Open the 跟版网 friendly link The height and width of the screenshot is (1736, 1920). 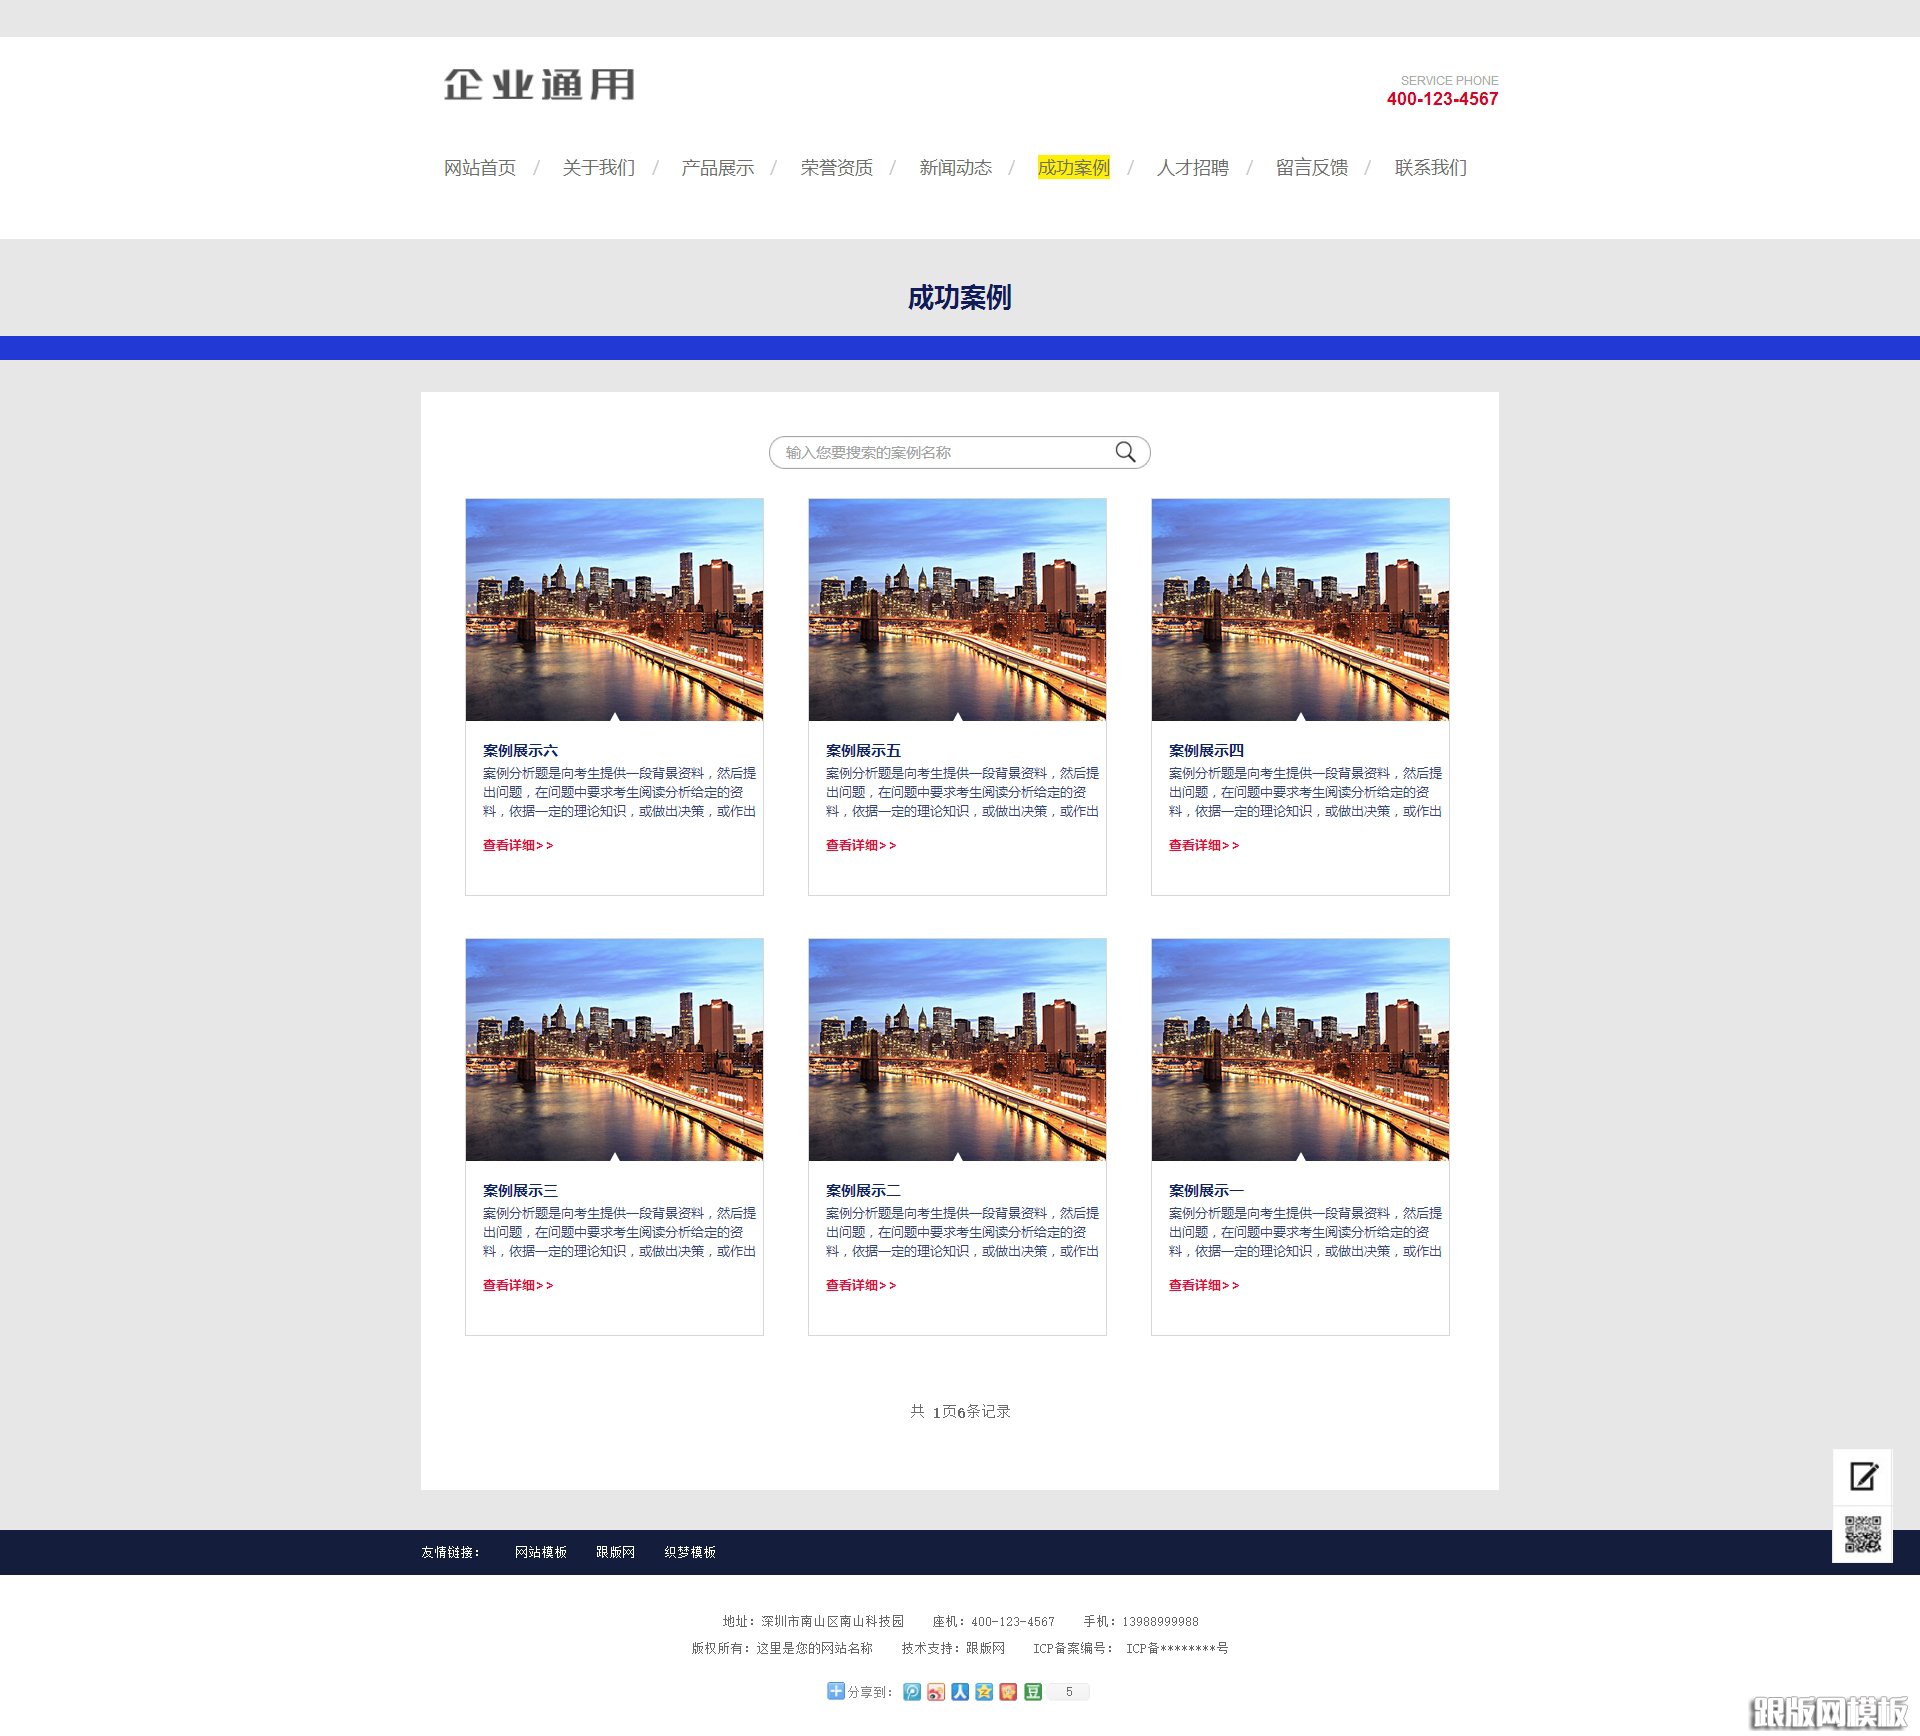coord(616,1552)
